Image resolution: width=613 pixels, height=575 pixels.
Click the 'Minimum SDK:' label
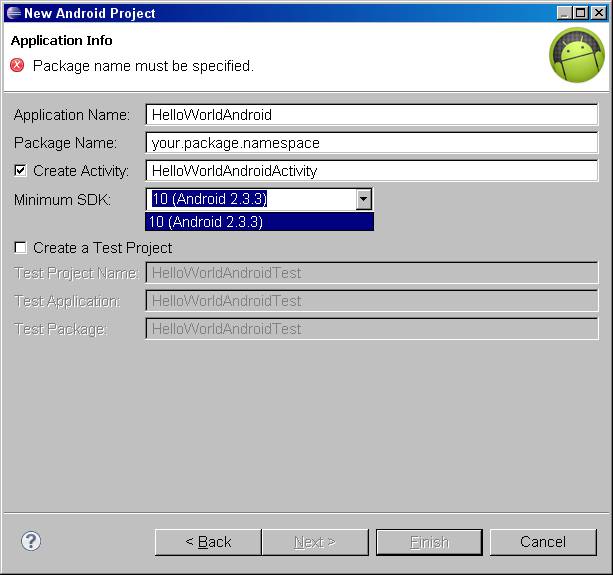coord(62,200)
